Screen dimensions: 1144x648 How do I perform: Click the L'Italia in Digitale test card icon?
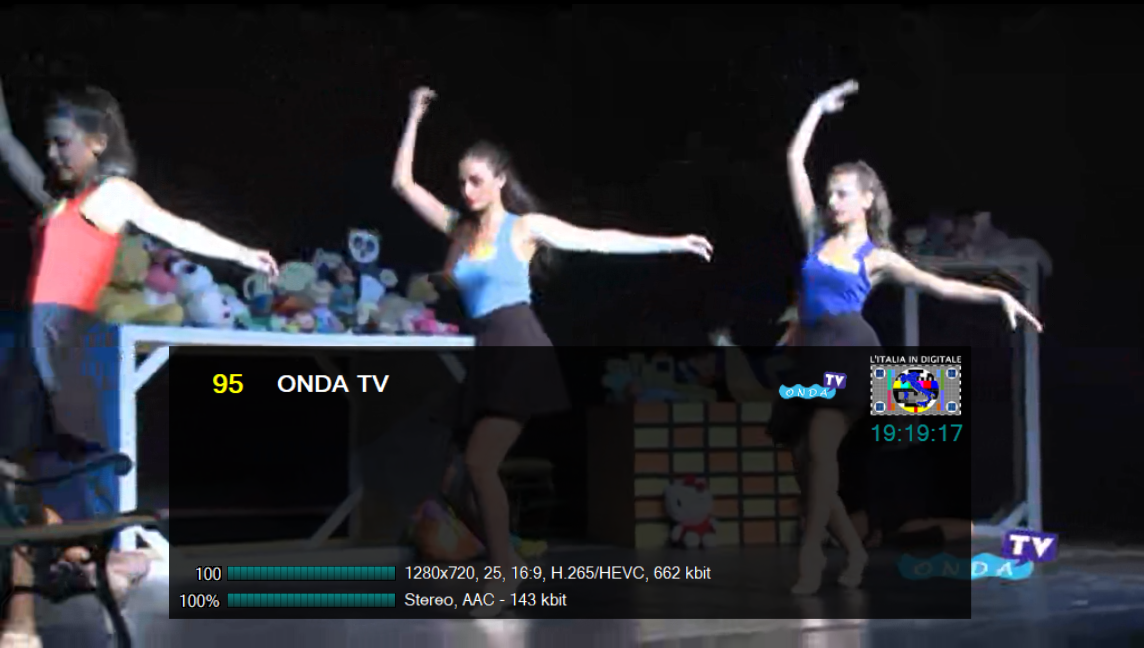click(915, 389)
